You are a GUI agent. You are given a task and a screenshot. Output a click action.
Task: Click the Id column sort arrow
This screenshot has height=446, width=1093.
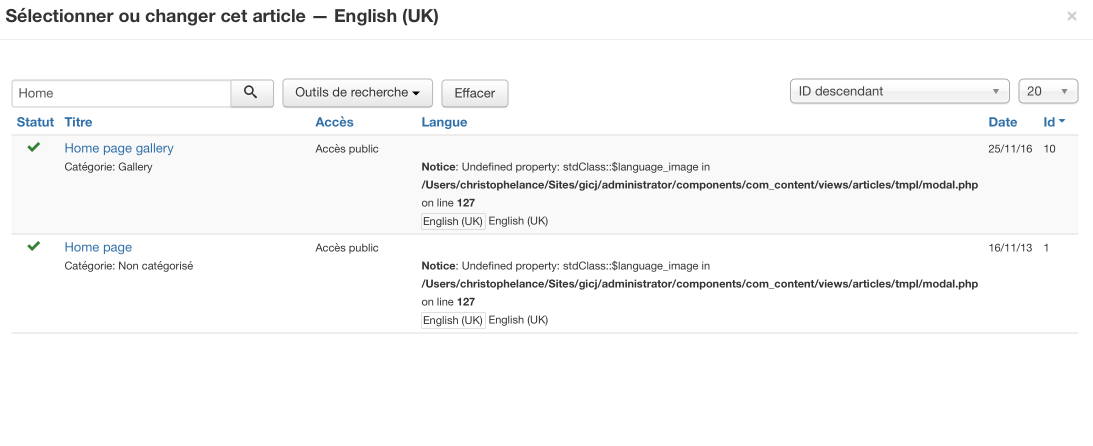(x=1061, y=122)
